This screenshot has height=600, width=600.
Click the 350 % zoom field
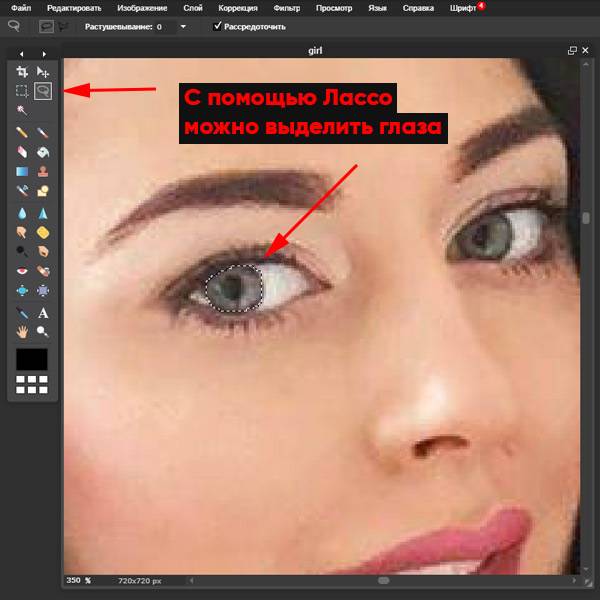(x=78, y=580)
